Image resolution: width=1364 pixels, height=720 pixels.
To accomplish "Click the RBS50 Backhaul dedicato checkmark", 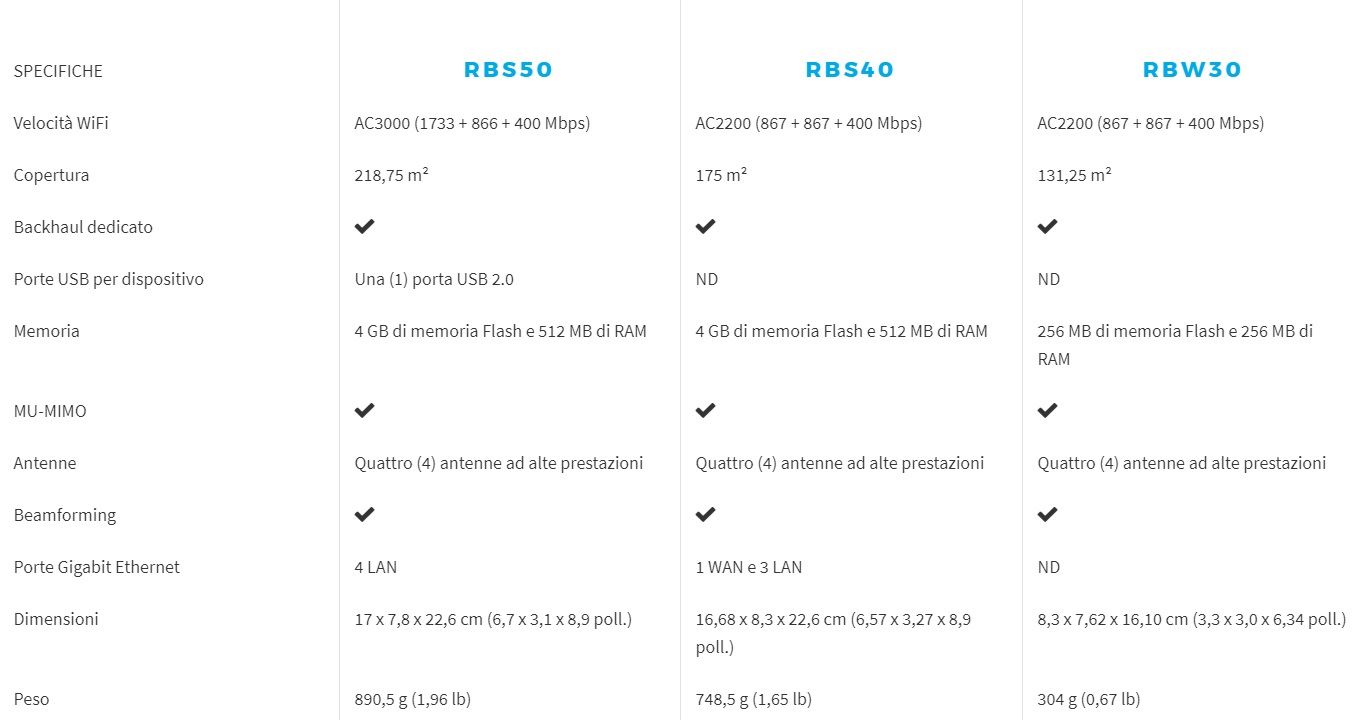I will 365,227.
